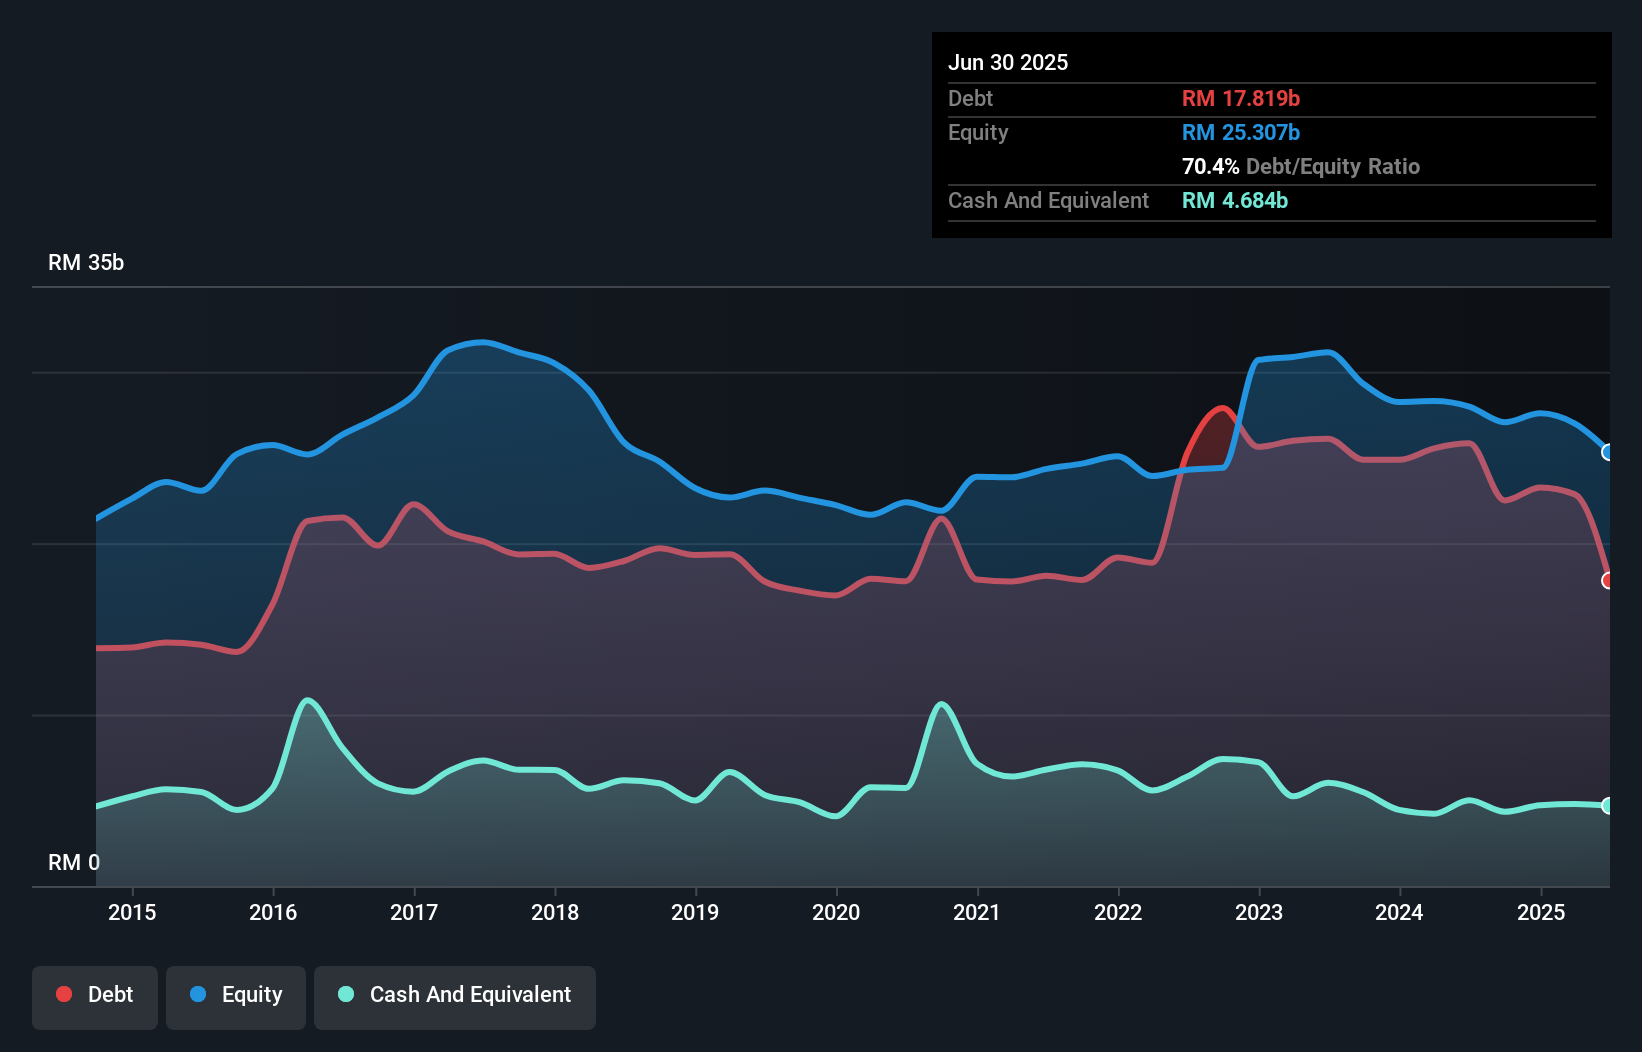Click the 2015 x-axis label
Screen dimensions: 1642x1052
pos(132,912)
